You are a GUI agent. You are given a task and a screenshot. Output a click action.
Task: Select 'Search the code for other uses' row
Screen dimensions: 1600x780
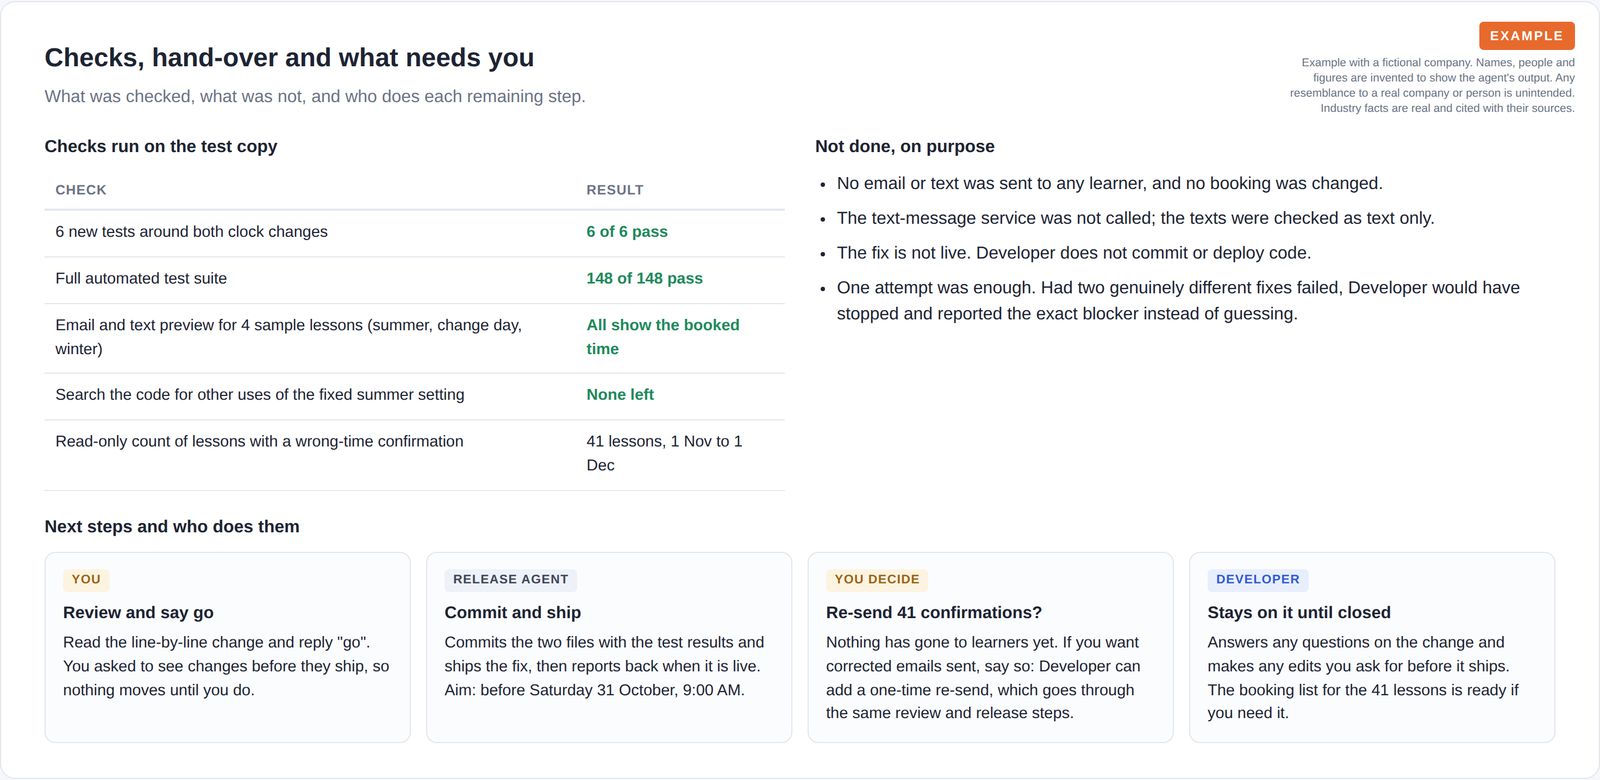(x=414, y=395)
